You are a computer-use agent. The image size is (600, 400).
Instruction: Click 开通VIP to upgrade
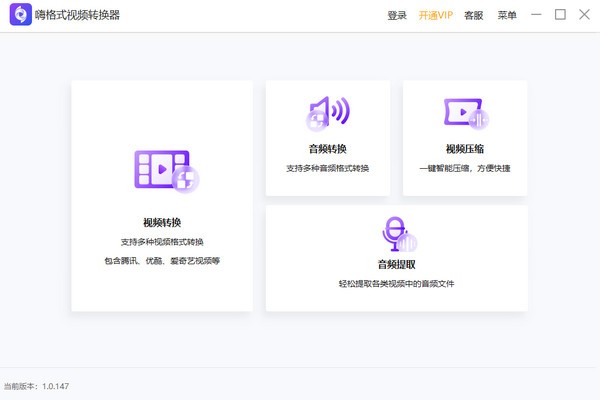pos(435,15)
